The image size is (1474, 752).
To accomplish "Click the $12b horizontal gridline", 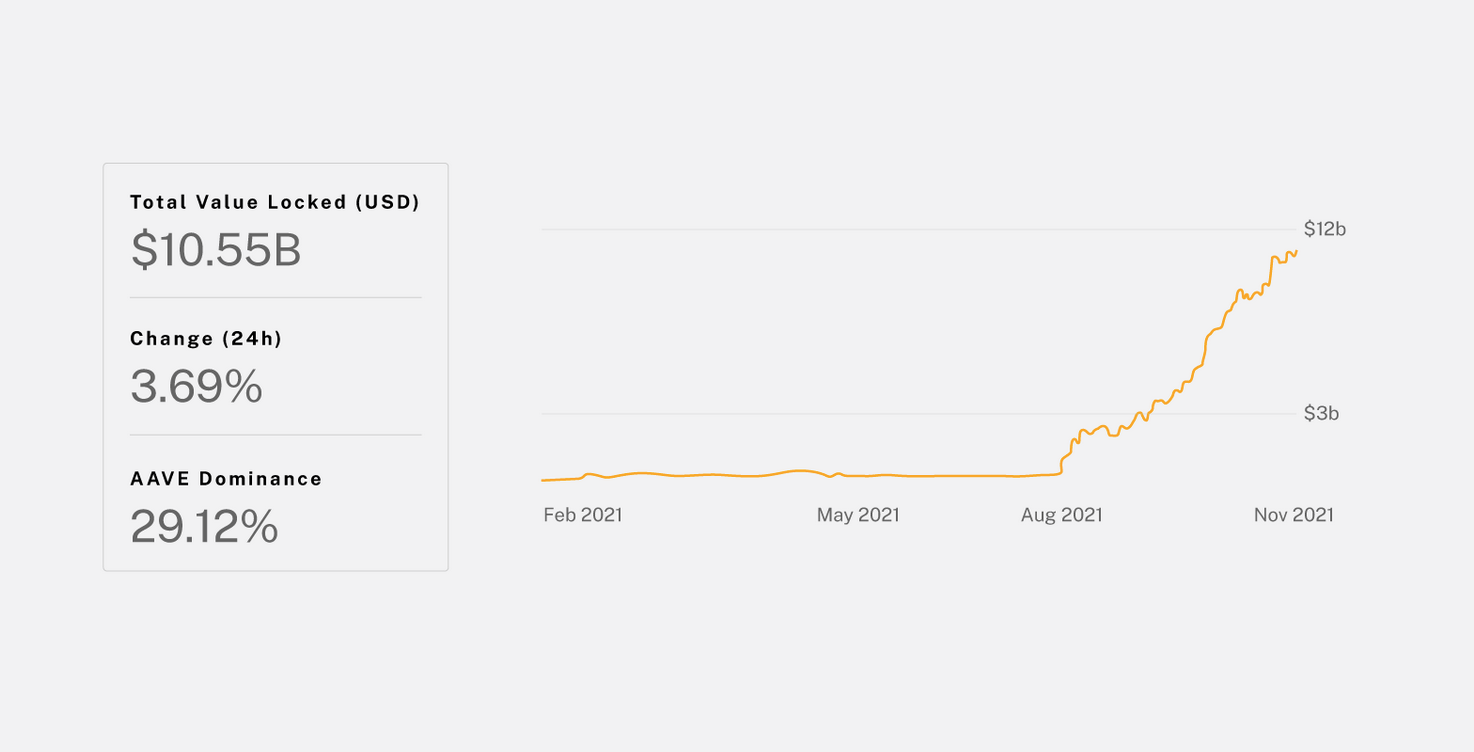I will pyautogui.click(x=900, y=230).
